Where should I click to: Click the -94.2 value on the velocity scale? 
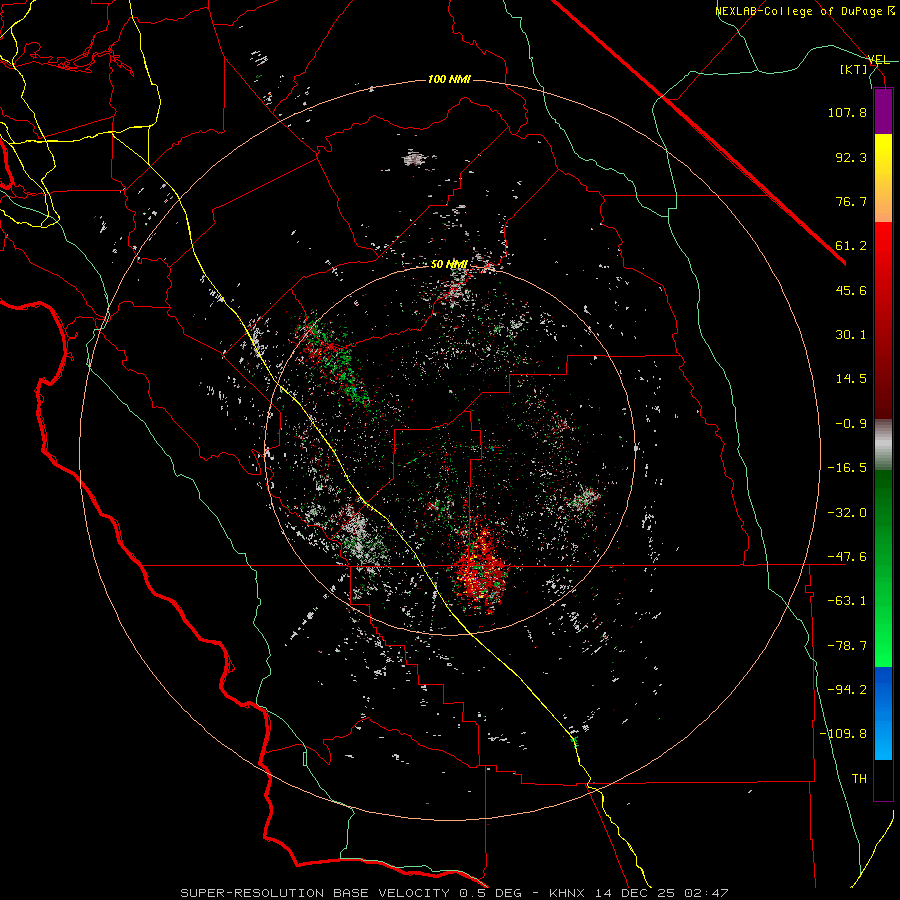(x=847, y=690)
